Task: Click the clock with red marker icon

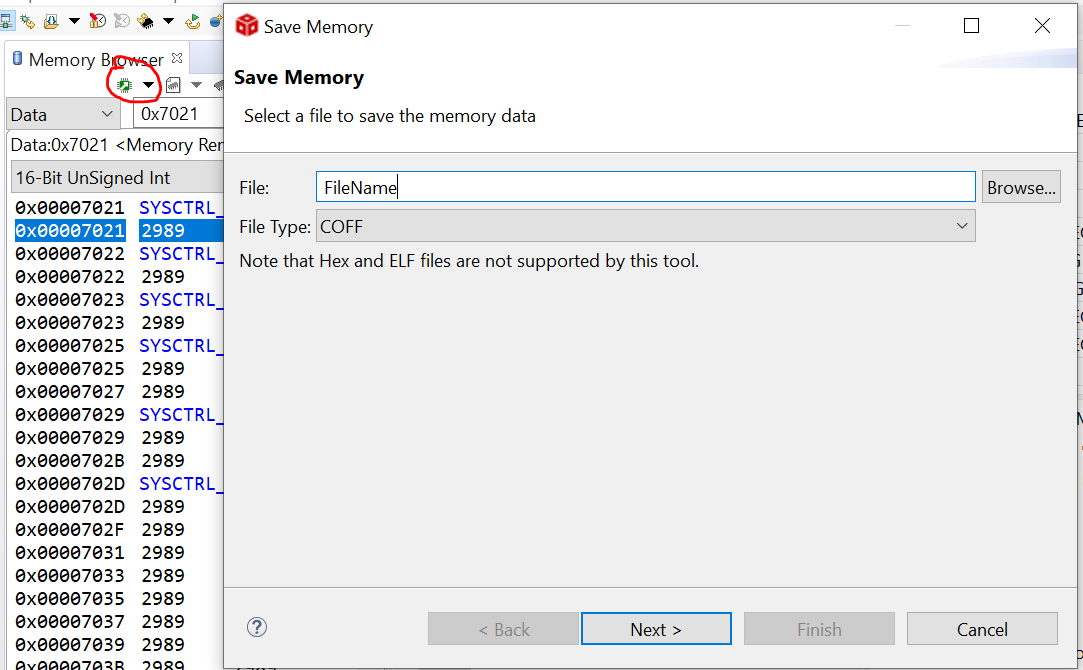Action: pos(98,20)
